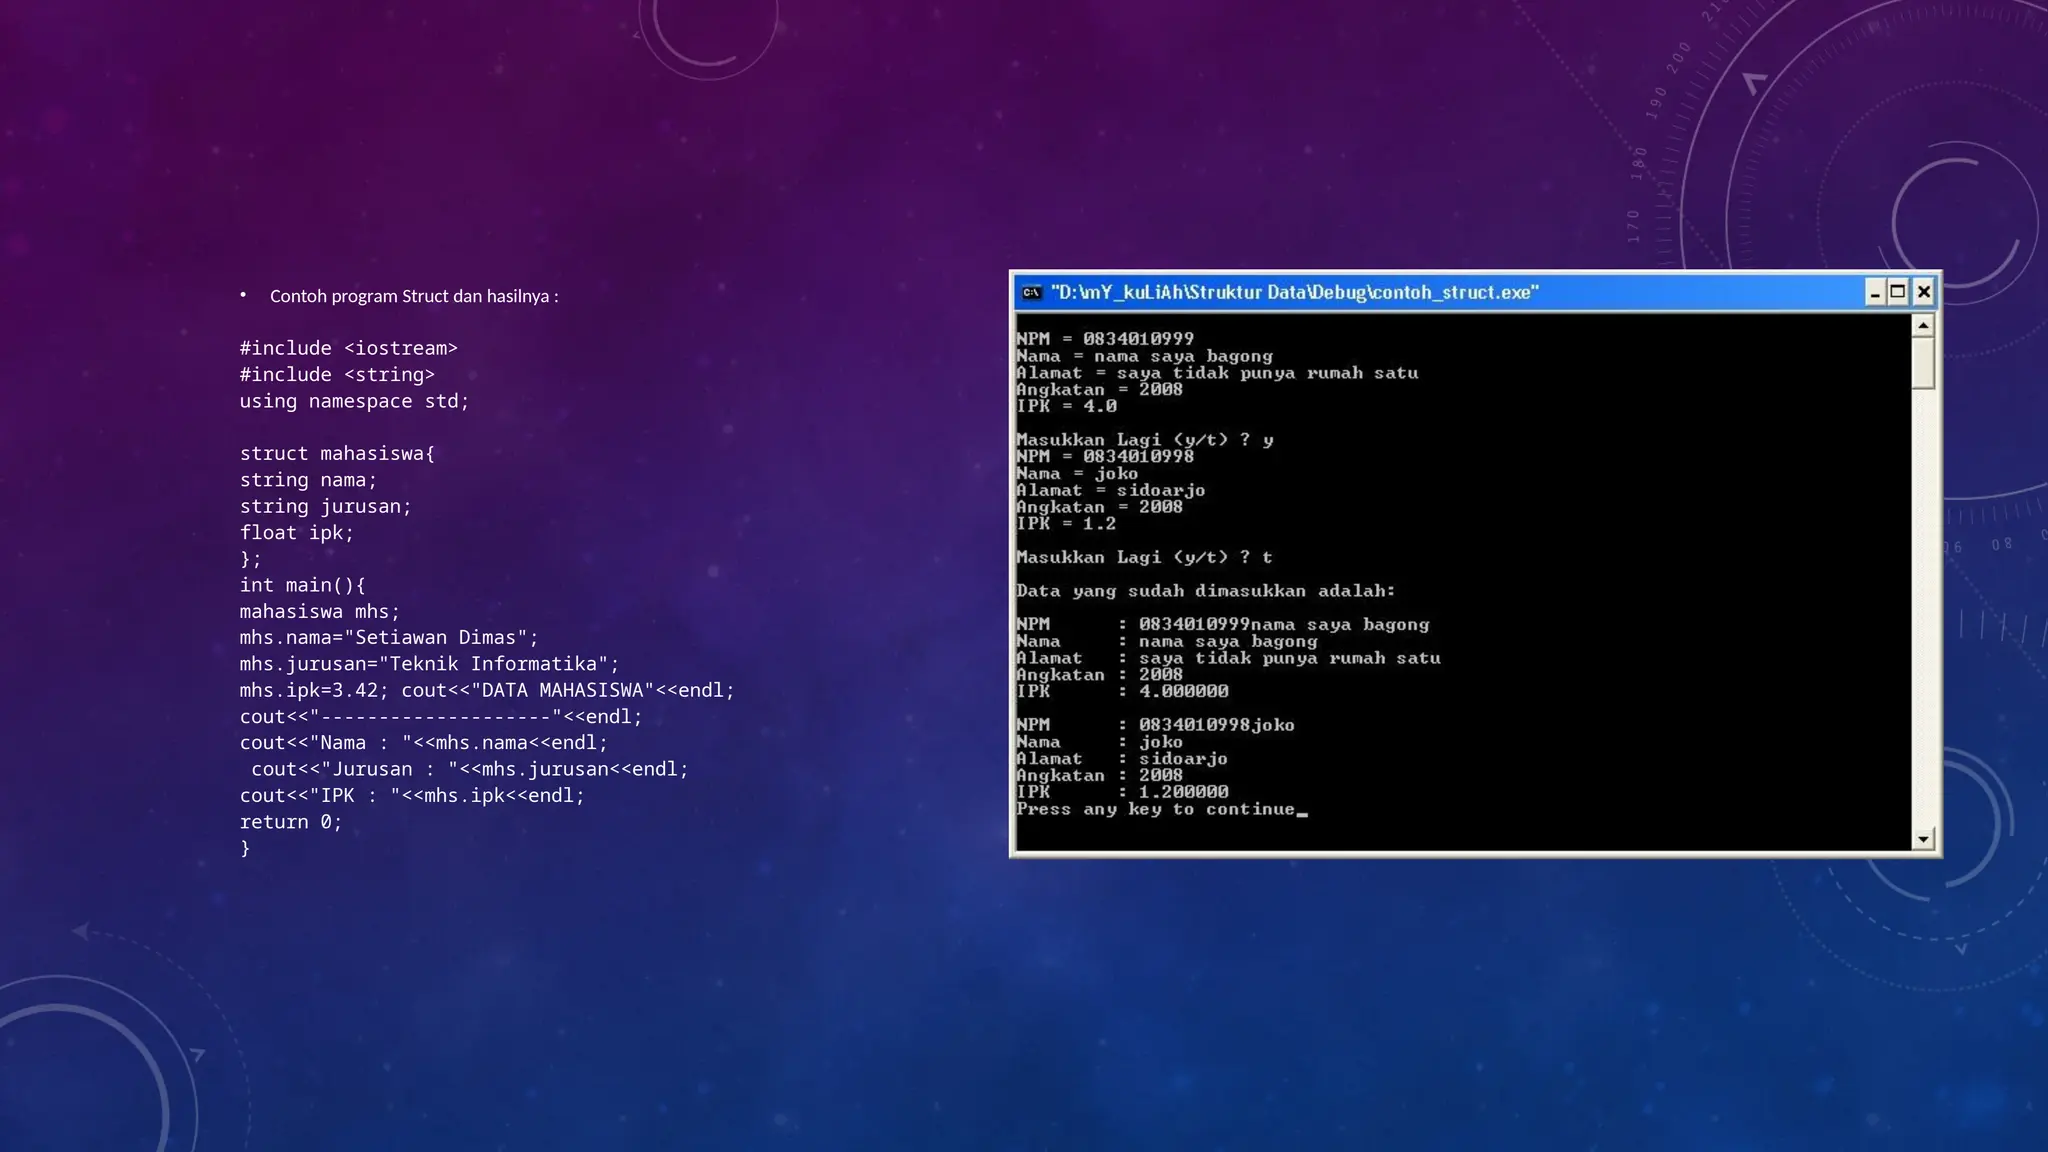The width and height of the screenshot is (2048, 1152).
Task: Click the 'Press any key to continue' line
Action: tap(1155, 809)
